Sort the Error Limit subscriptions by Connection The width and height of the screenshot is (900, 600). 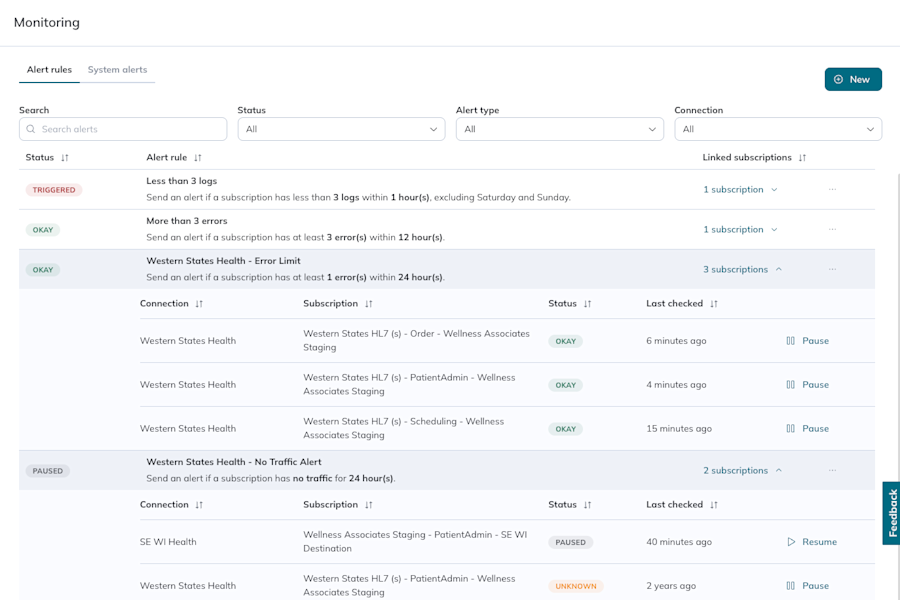(199, 304)
